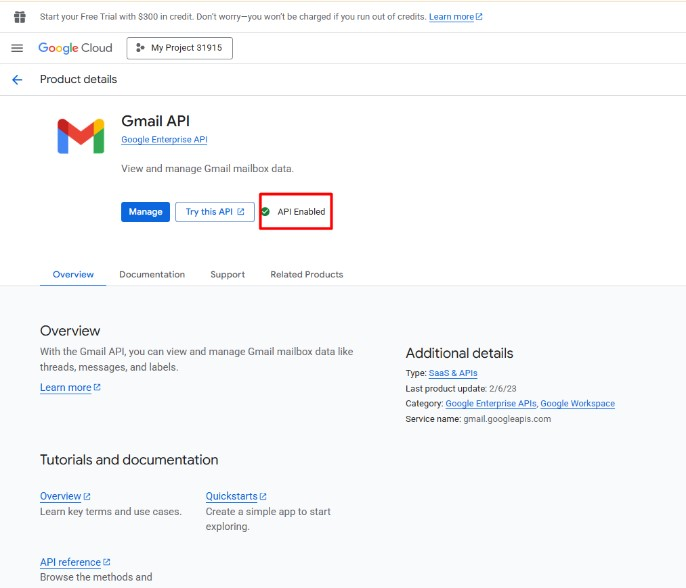Click Learn more in the free trial banner
The width and height of the screenshot is (686, 588).
[455, 17]
